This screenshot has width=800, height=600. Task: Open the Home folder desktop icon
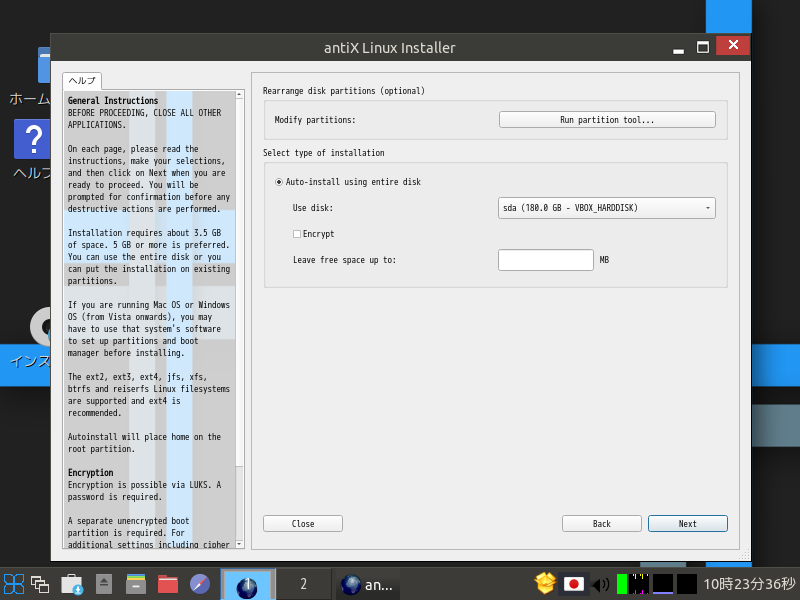(30, 77)
